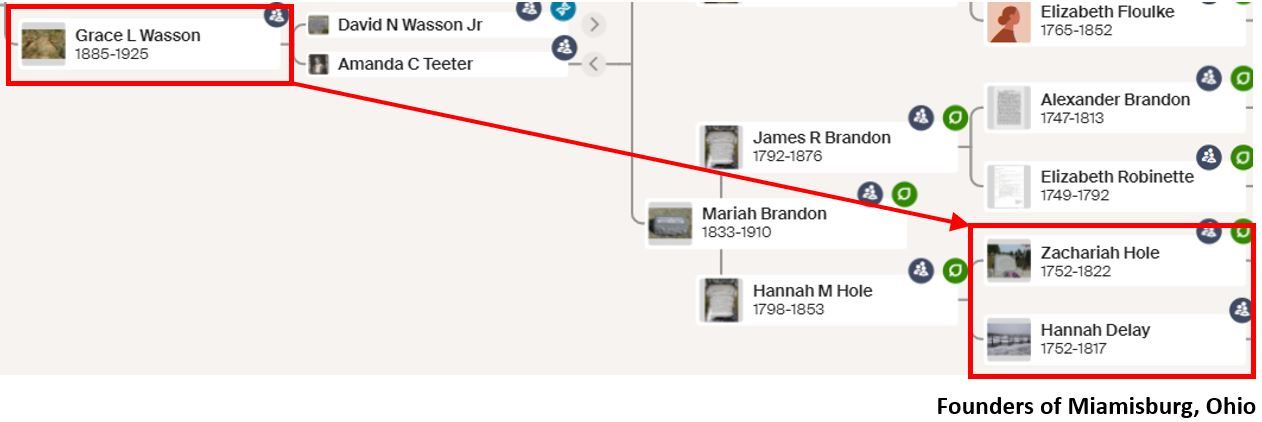Click the teal DNA icon near David N Wasson Jr

tap(563, 10)
